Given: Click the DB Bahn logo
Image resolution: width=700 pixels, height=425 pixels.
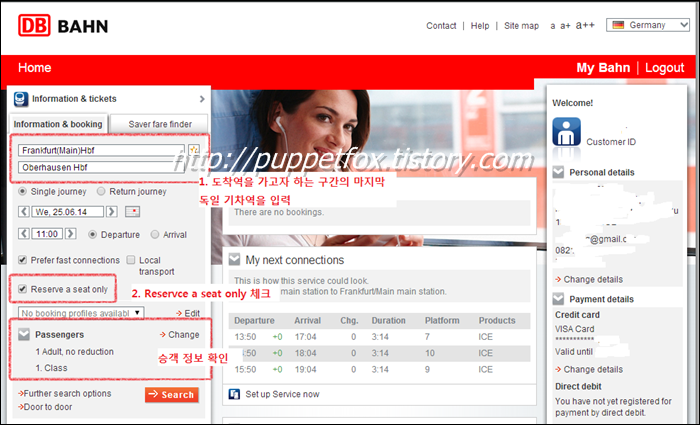Looking at the screenshot, I should [x=63, y=25].
